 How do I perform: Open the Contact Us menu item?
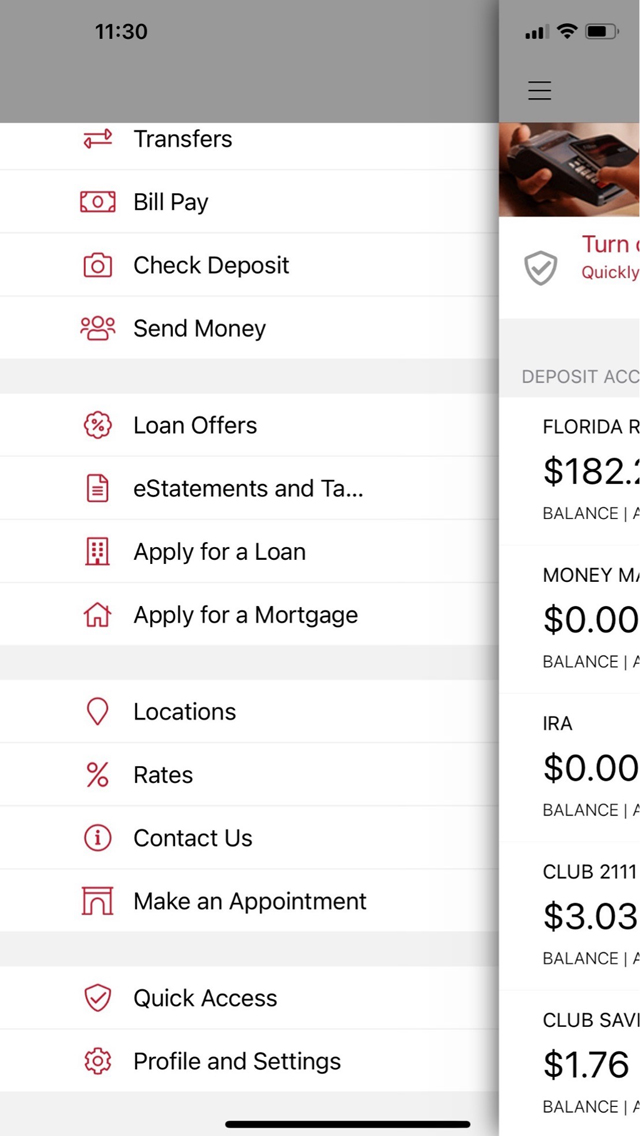(x=249, y=838)
